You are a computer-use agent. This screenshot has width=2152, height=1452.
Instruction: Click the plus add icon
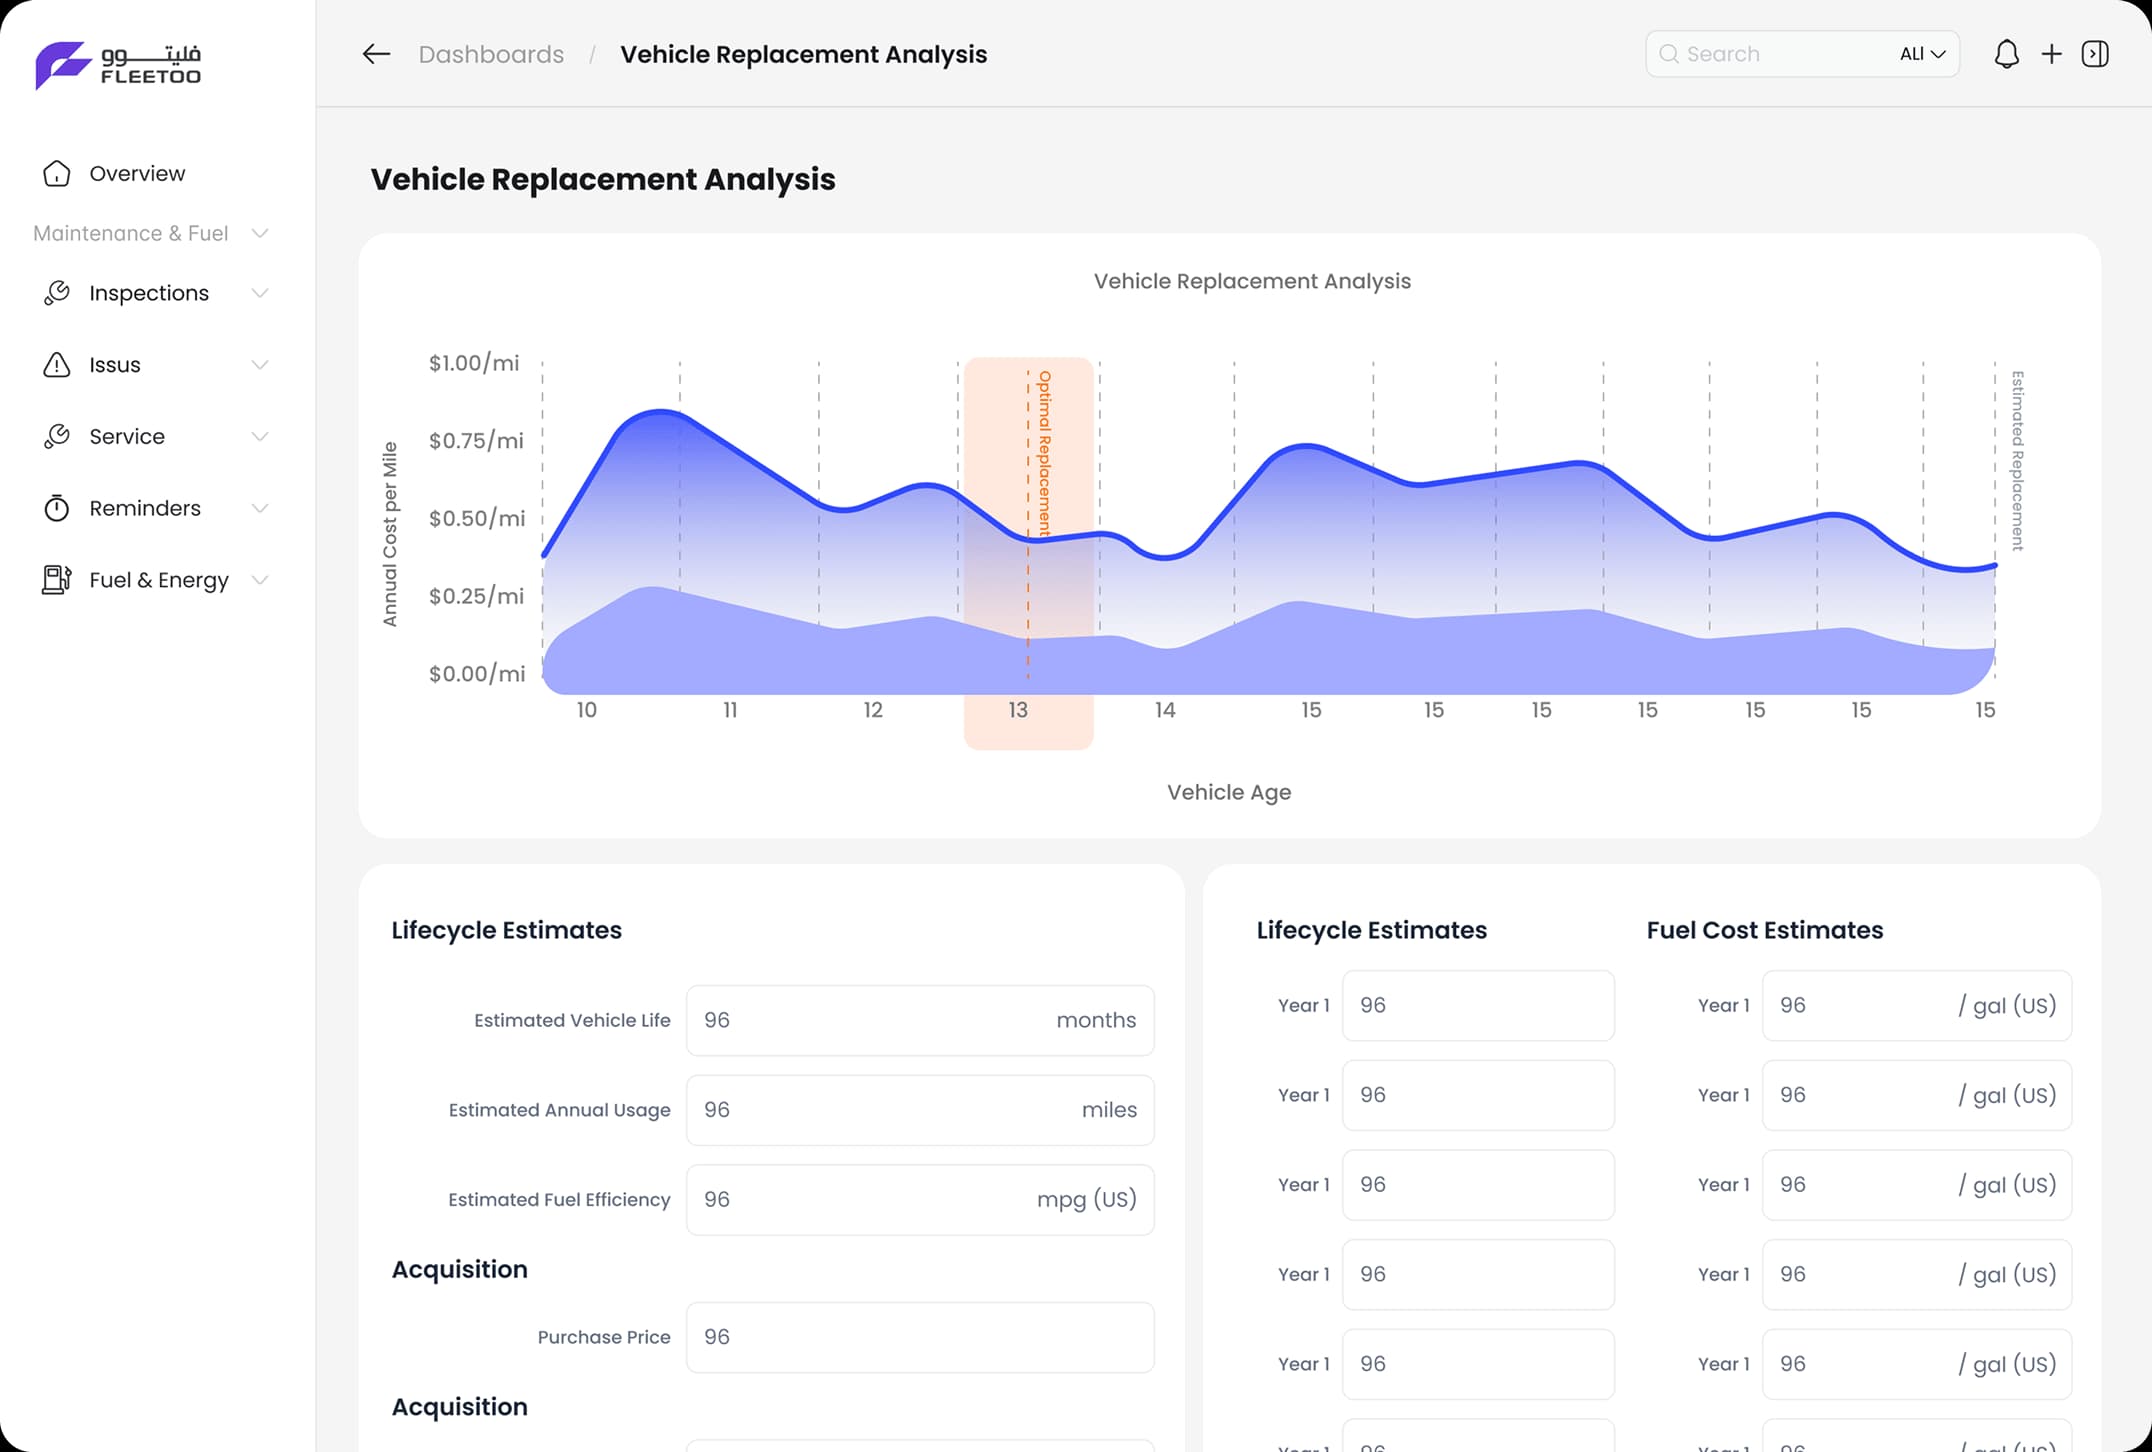(x=2051, y=54)
